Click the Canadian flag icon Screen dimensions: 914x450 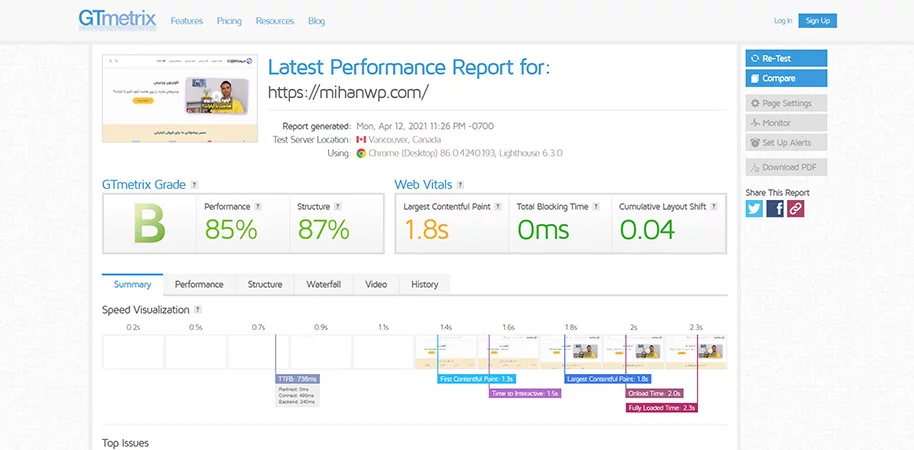361,140
